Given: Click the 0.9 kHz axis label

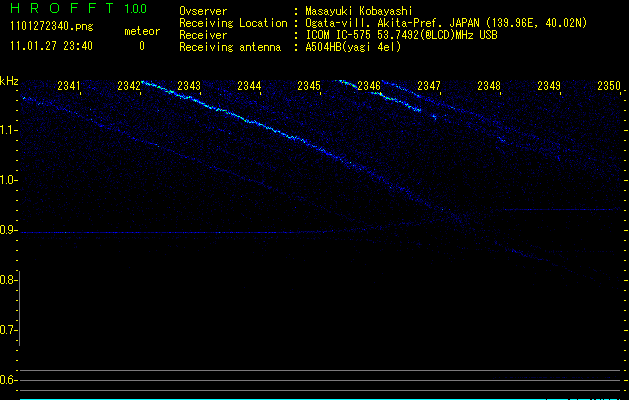Looking at the screenshot, I should point(7,230).
